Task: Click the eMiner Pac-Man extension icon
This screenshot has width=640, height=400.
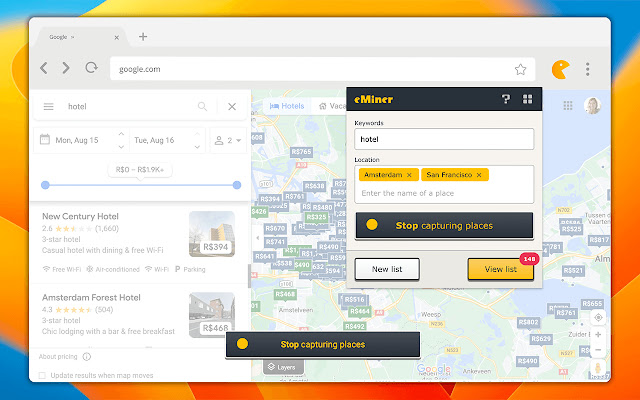Action: 560,69
